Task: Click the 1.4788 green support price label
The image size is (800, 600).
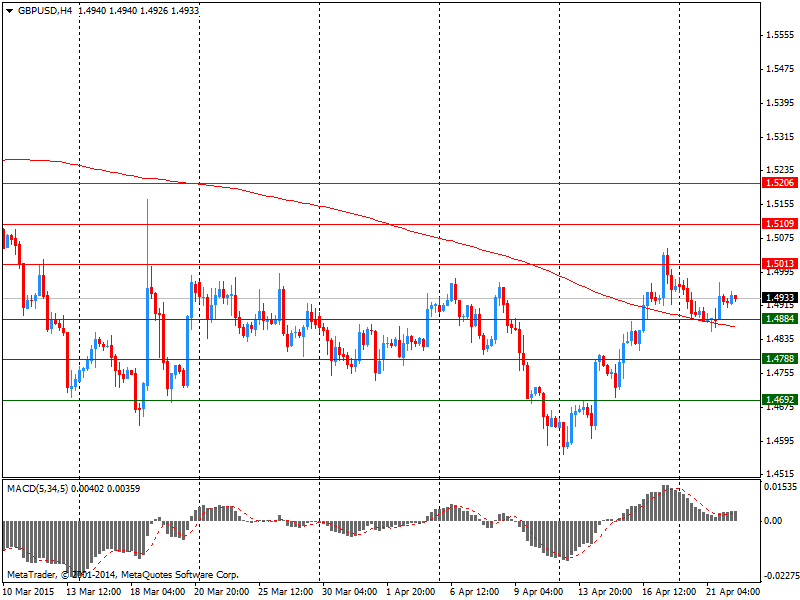Action: (x=780, y=359)
